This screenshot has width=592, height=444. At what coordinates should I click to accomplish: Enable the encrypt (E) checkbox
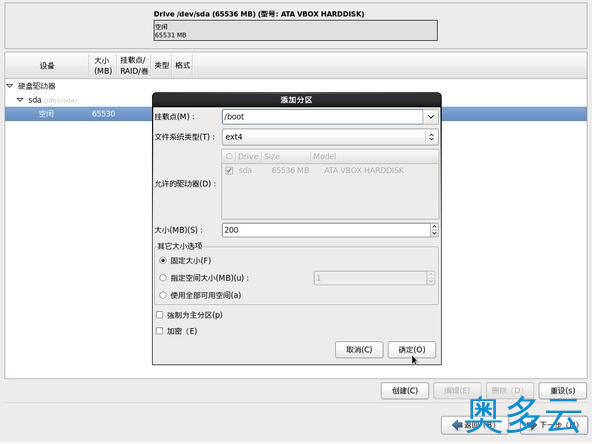click(x=160, y=331)
